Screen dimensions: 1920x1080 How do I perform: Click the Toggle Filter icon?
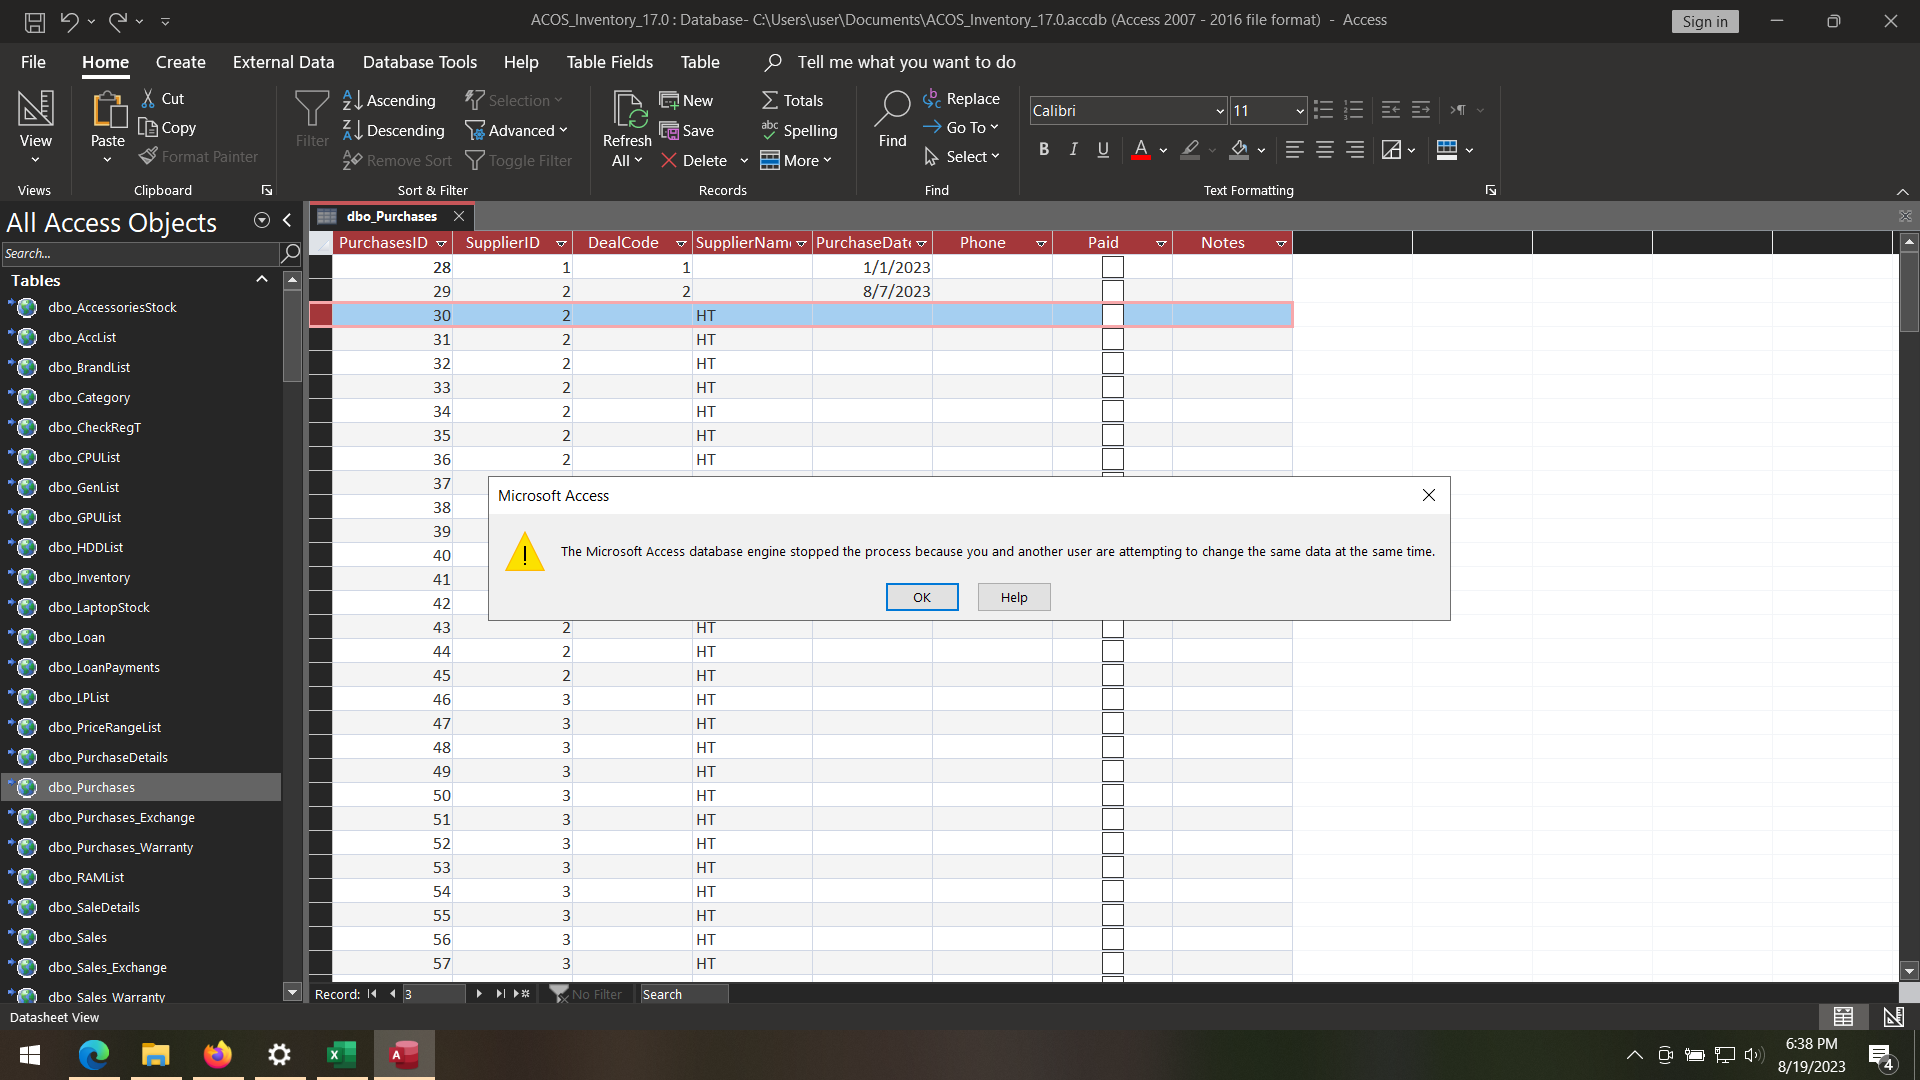[476, 160]
